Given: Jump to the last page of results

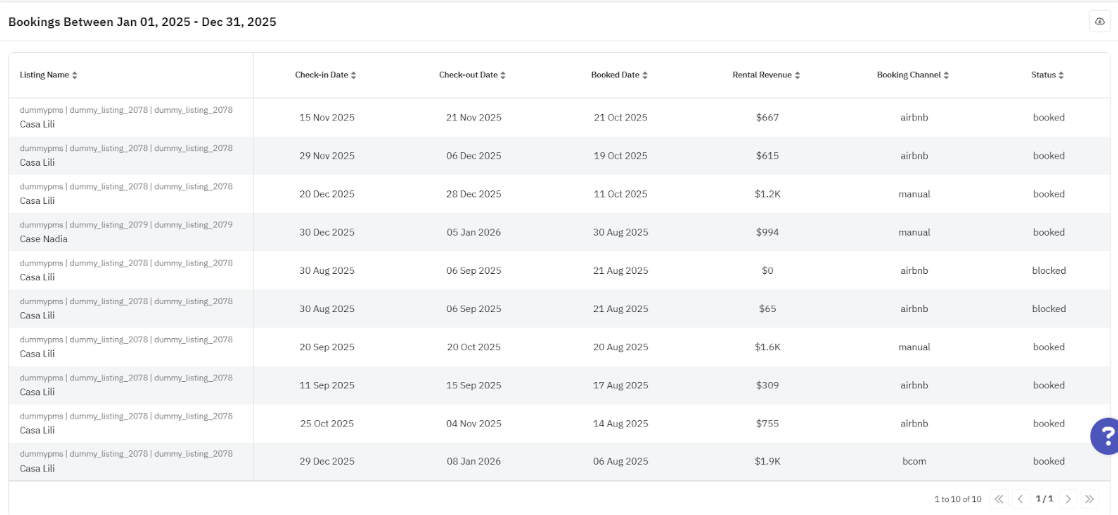Looking at the screenshot, I should [1089, 498].
